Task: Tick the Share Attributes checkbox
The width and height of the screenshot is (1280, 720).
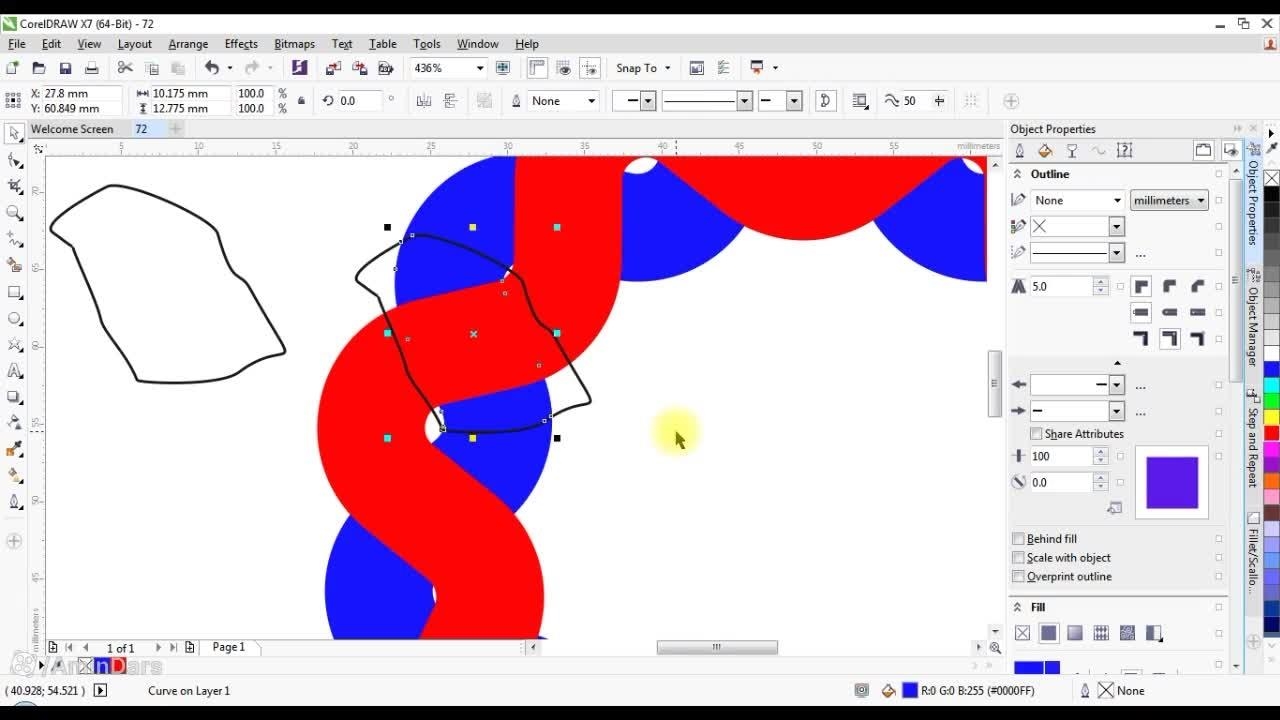Action: click(1036, 434)
